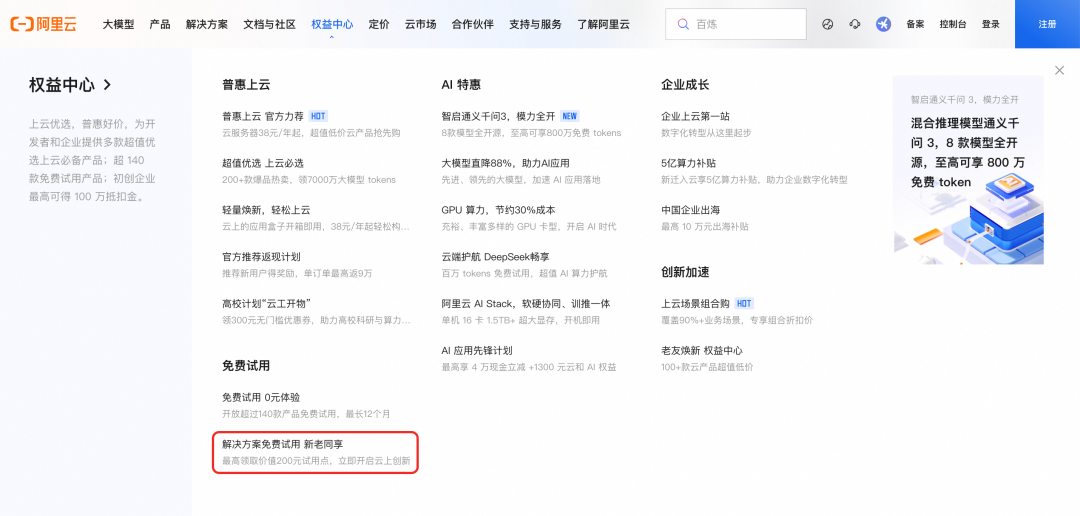This screenshot has width=1080, height=516.
Task: Open the 支持与服务 menu
Action: 535,24
